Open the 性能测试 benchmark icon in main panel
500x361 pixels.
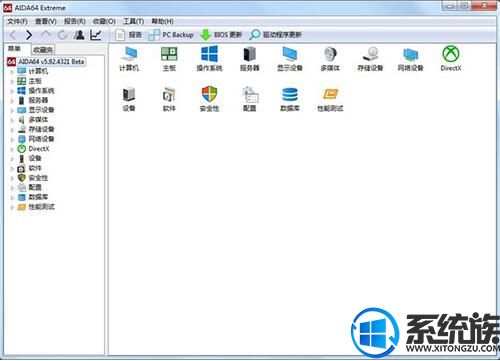tap(330, 99)
